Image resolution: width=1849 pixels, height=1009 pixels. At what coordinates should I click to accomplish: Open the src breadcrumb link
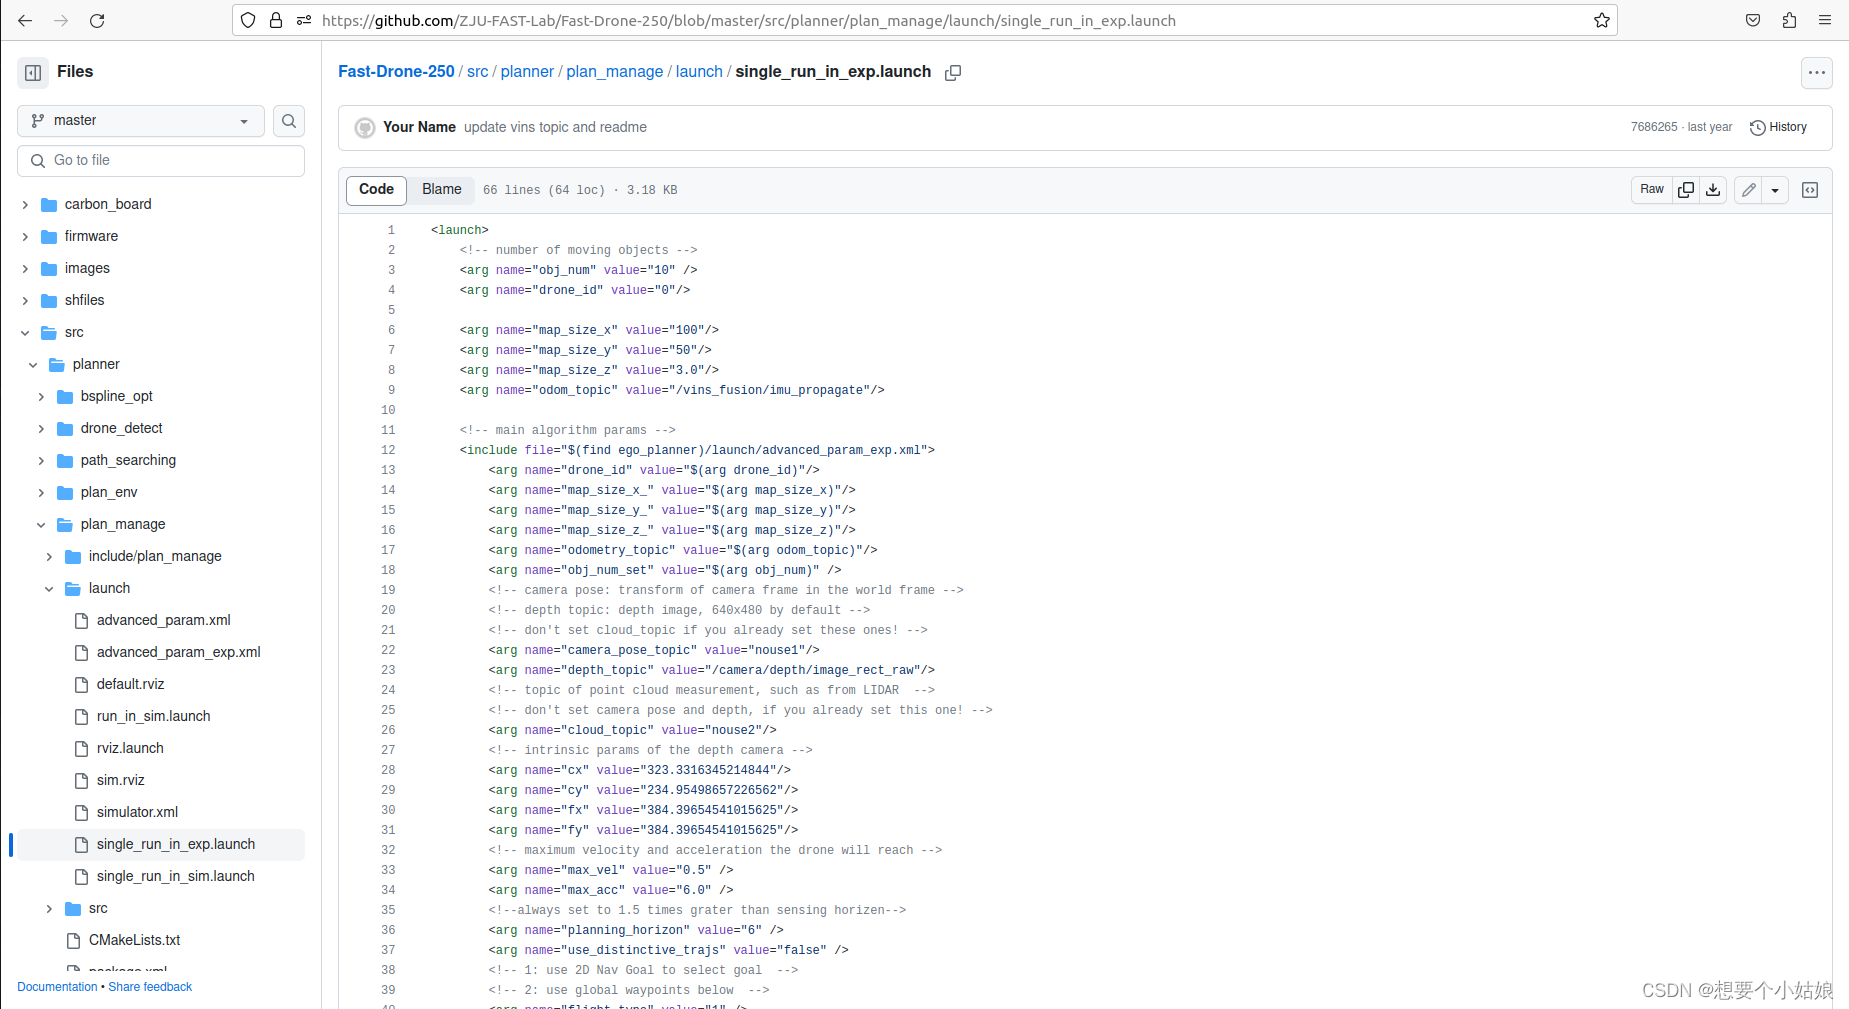[x=478, y=72]
